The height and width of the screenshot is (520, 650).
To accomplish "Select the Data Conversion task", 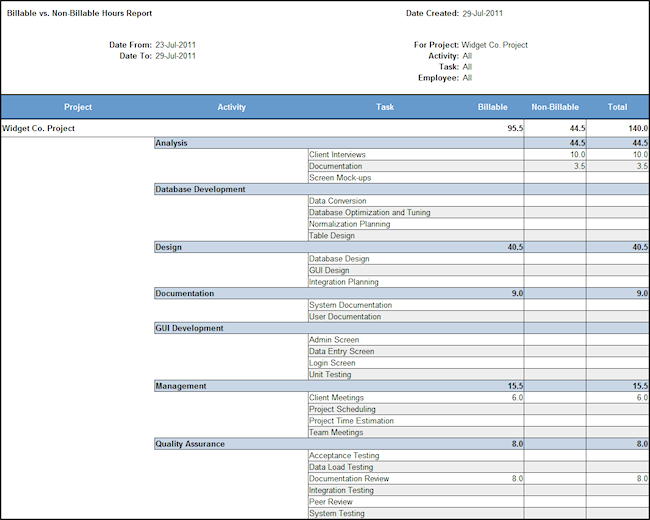I will click(337, 201).
